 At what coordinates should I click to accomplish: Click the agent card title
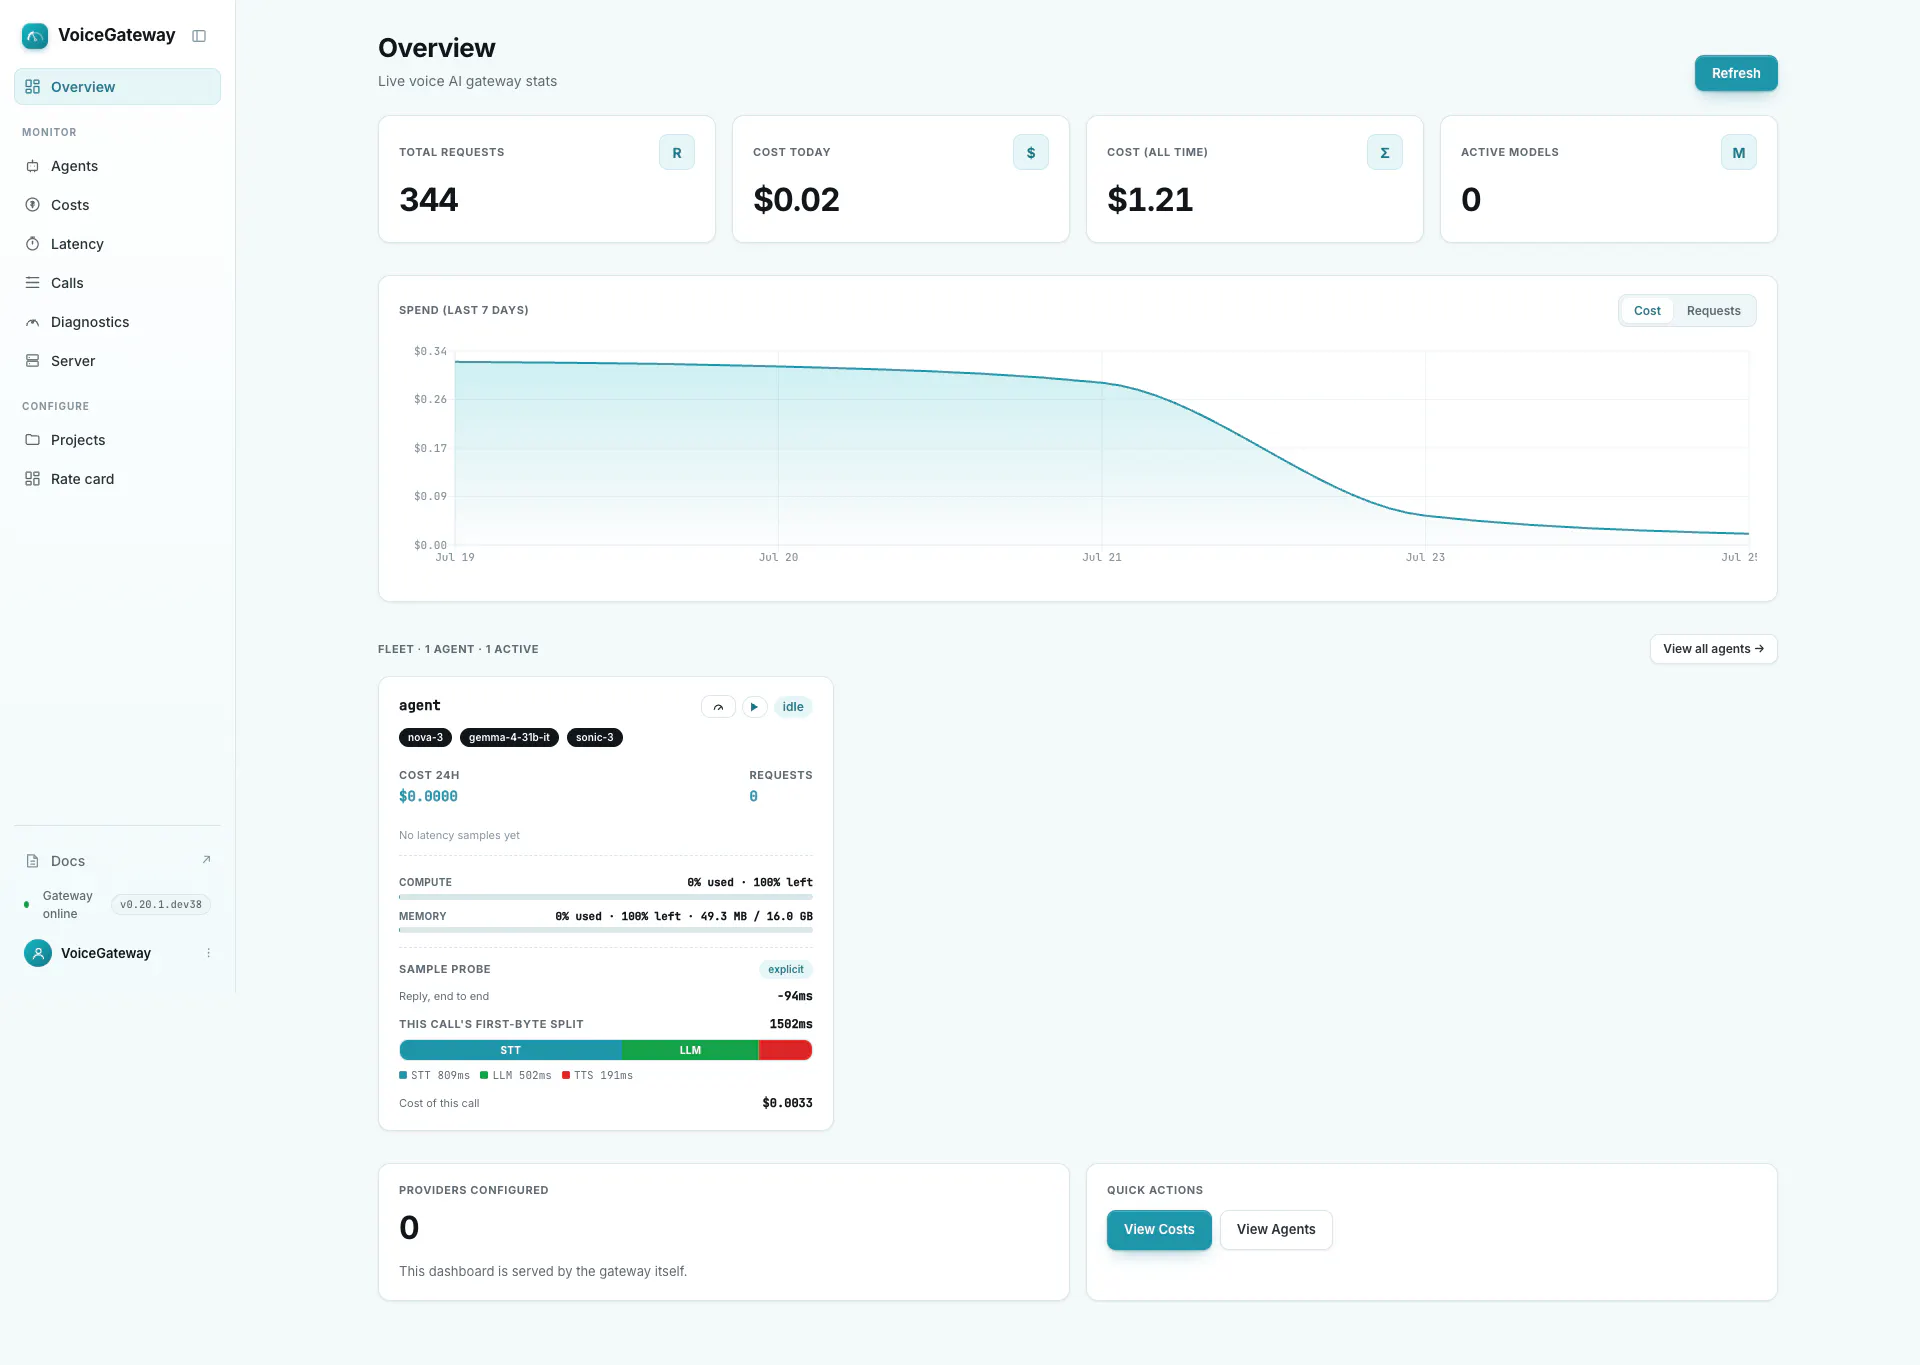click(420, 706)
